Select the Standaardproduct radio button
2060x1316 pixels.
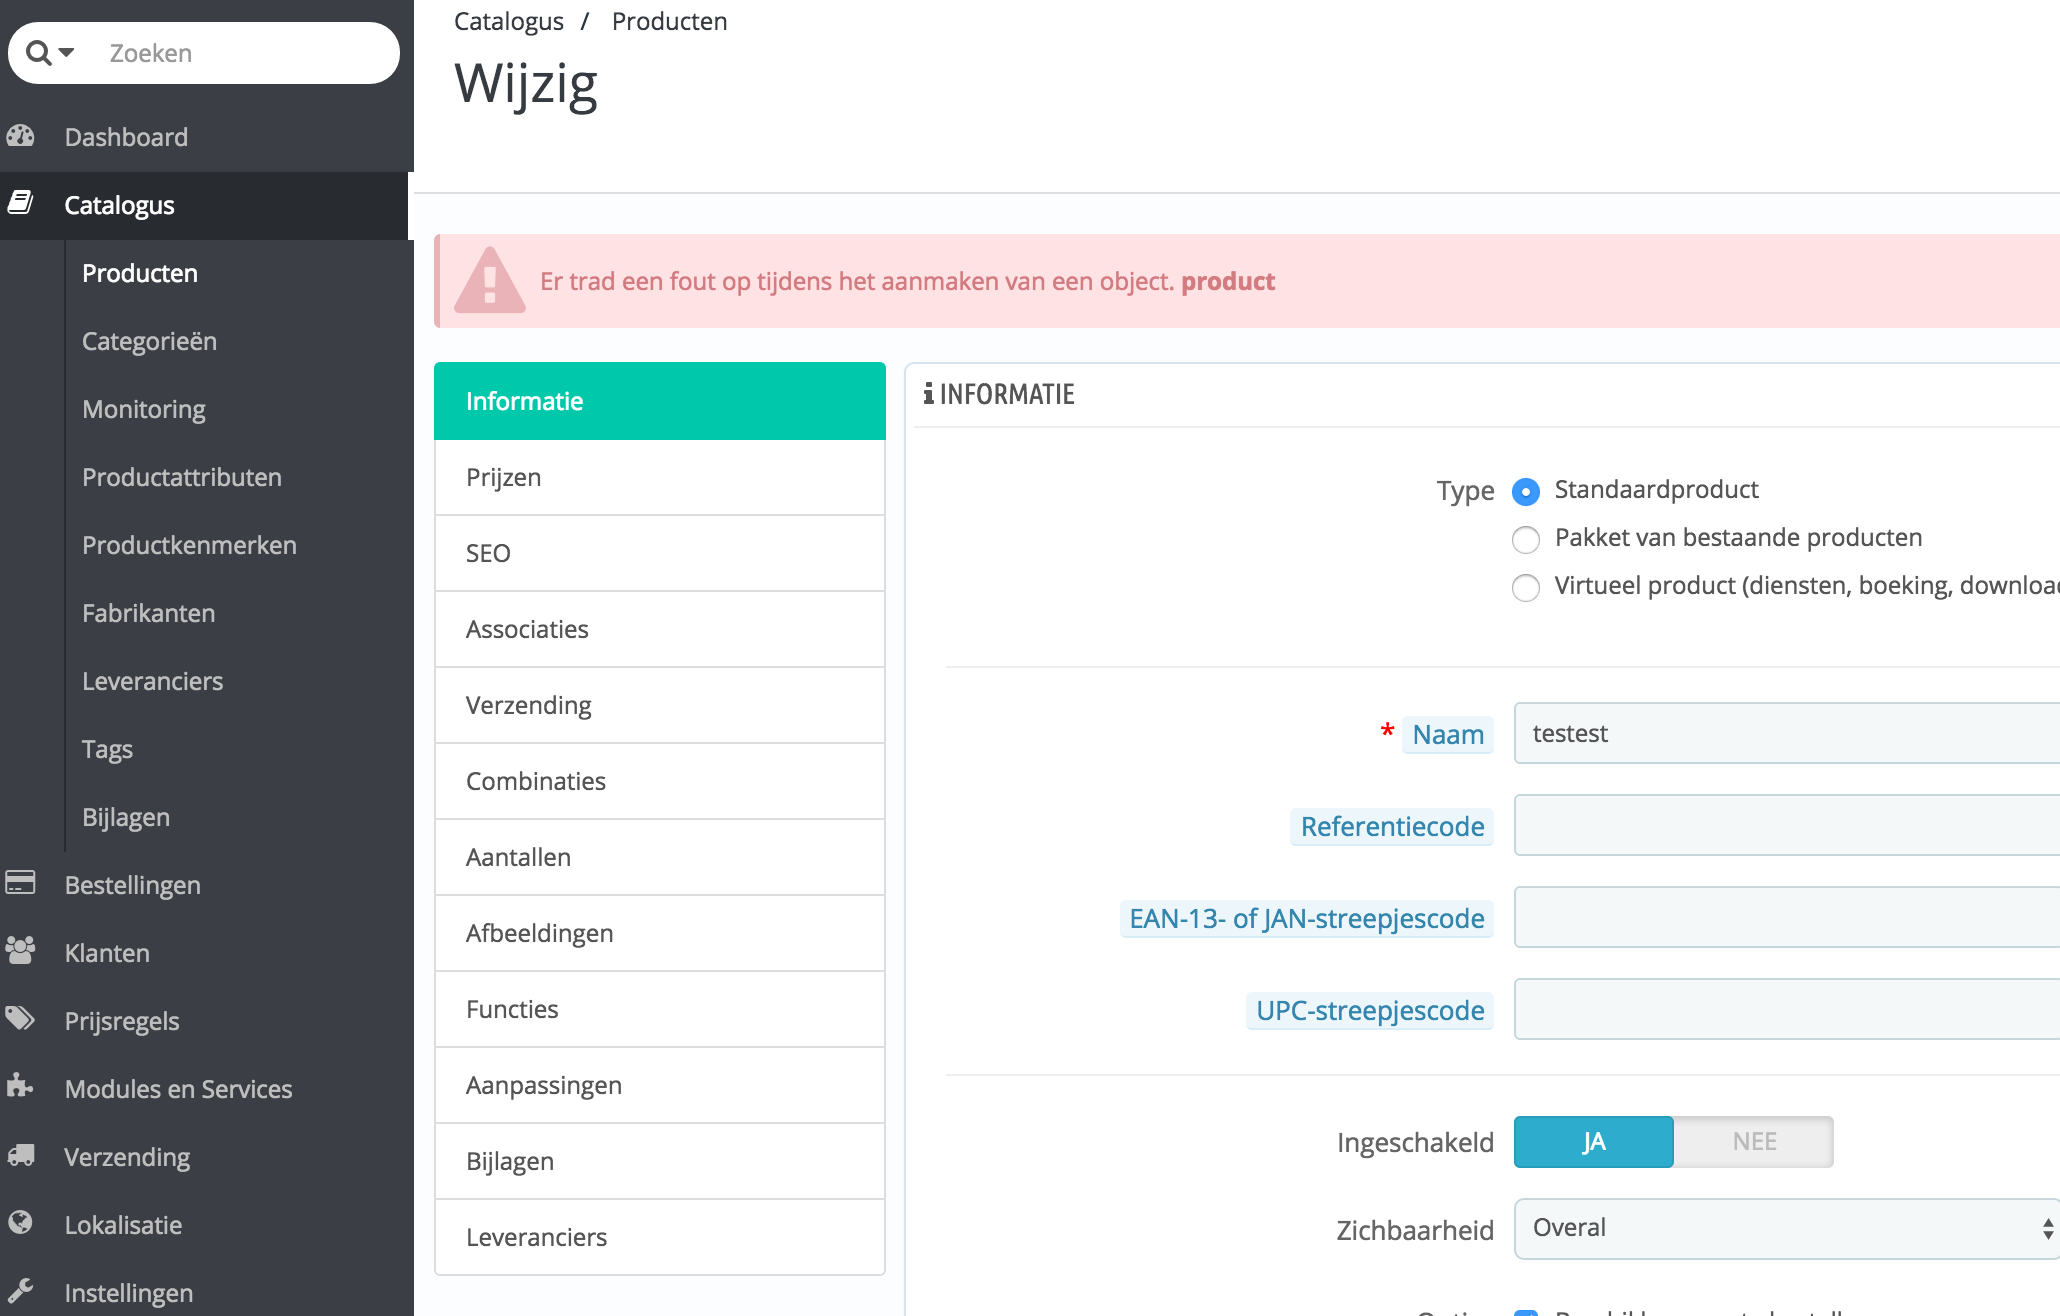[x=1526, y=491]
